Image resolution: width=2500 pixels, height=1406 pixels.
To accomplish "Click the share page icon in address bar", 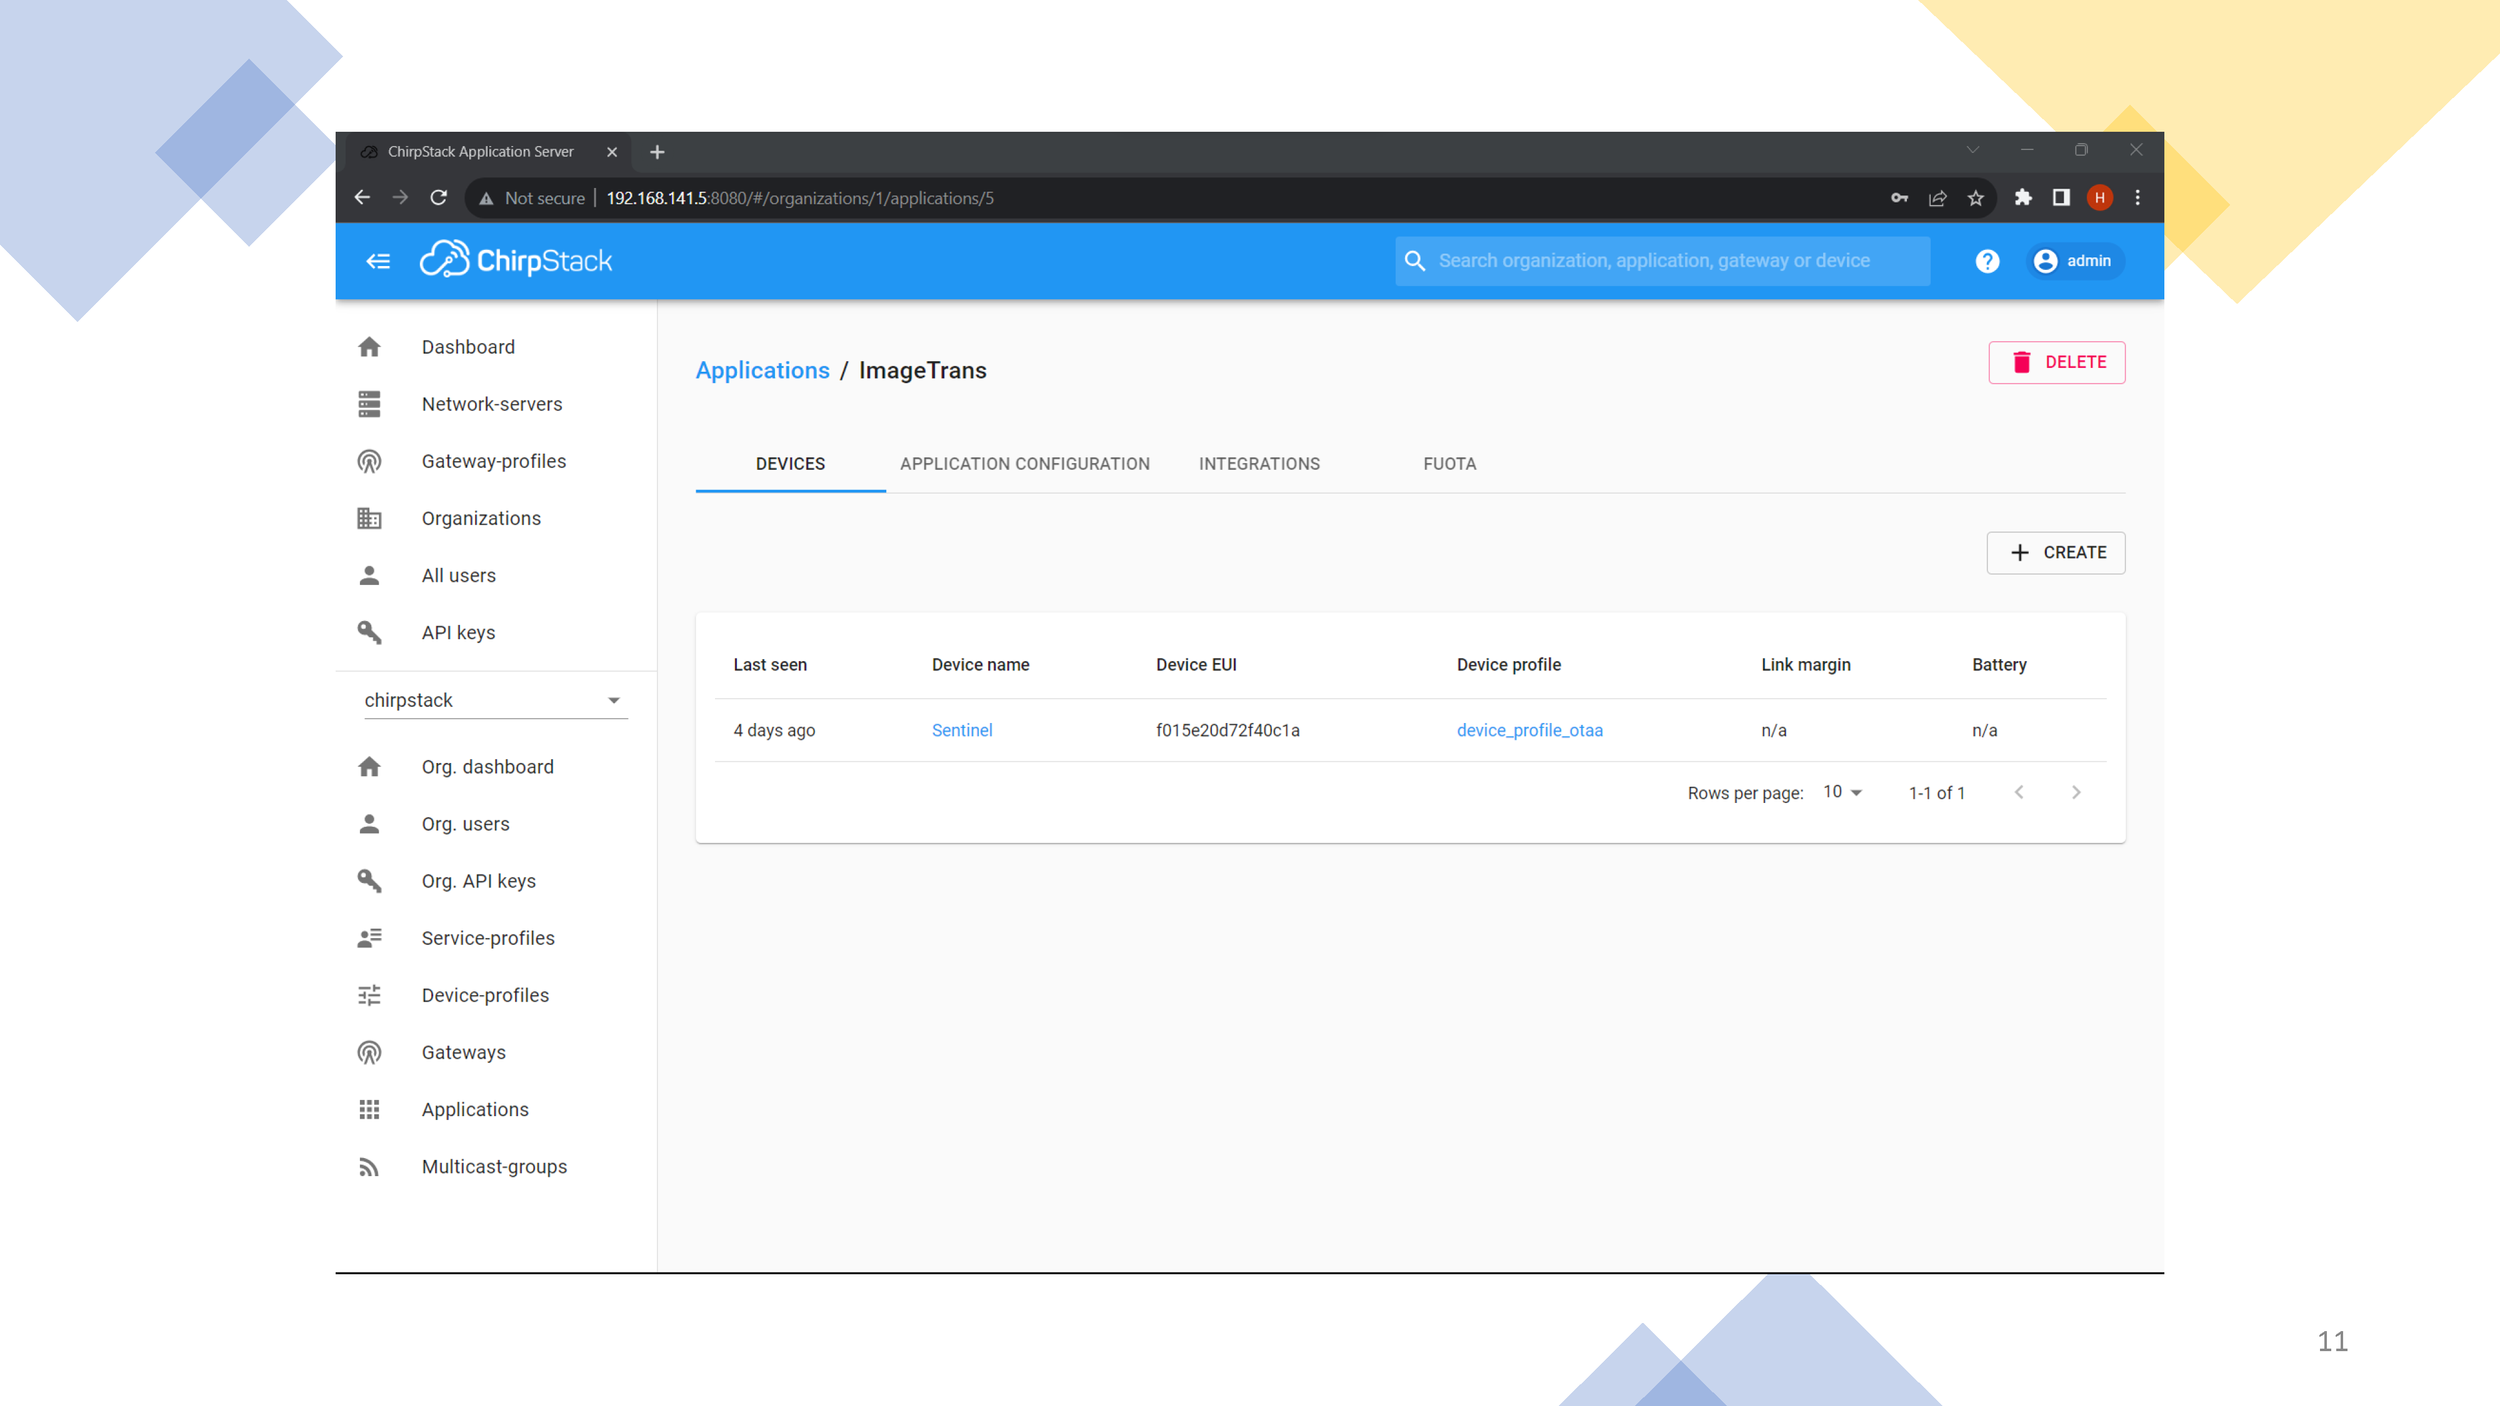I will point(1937,198).
